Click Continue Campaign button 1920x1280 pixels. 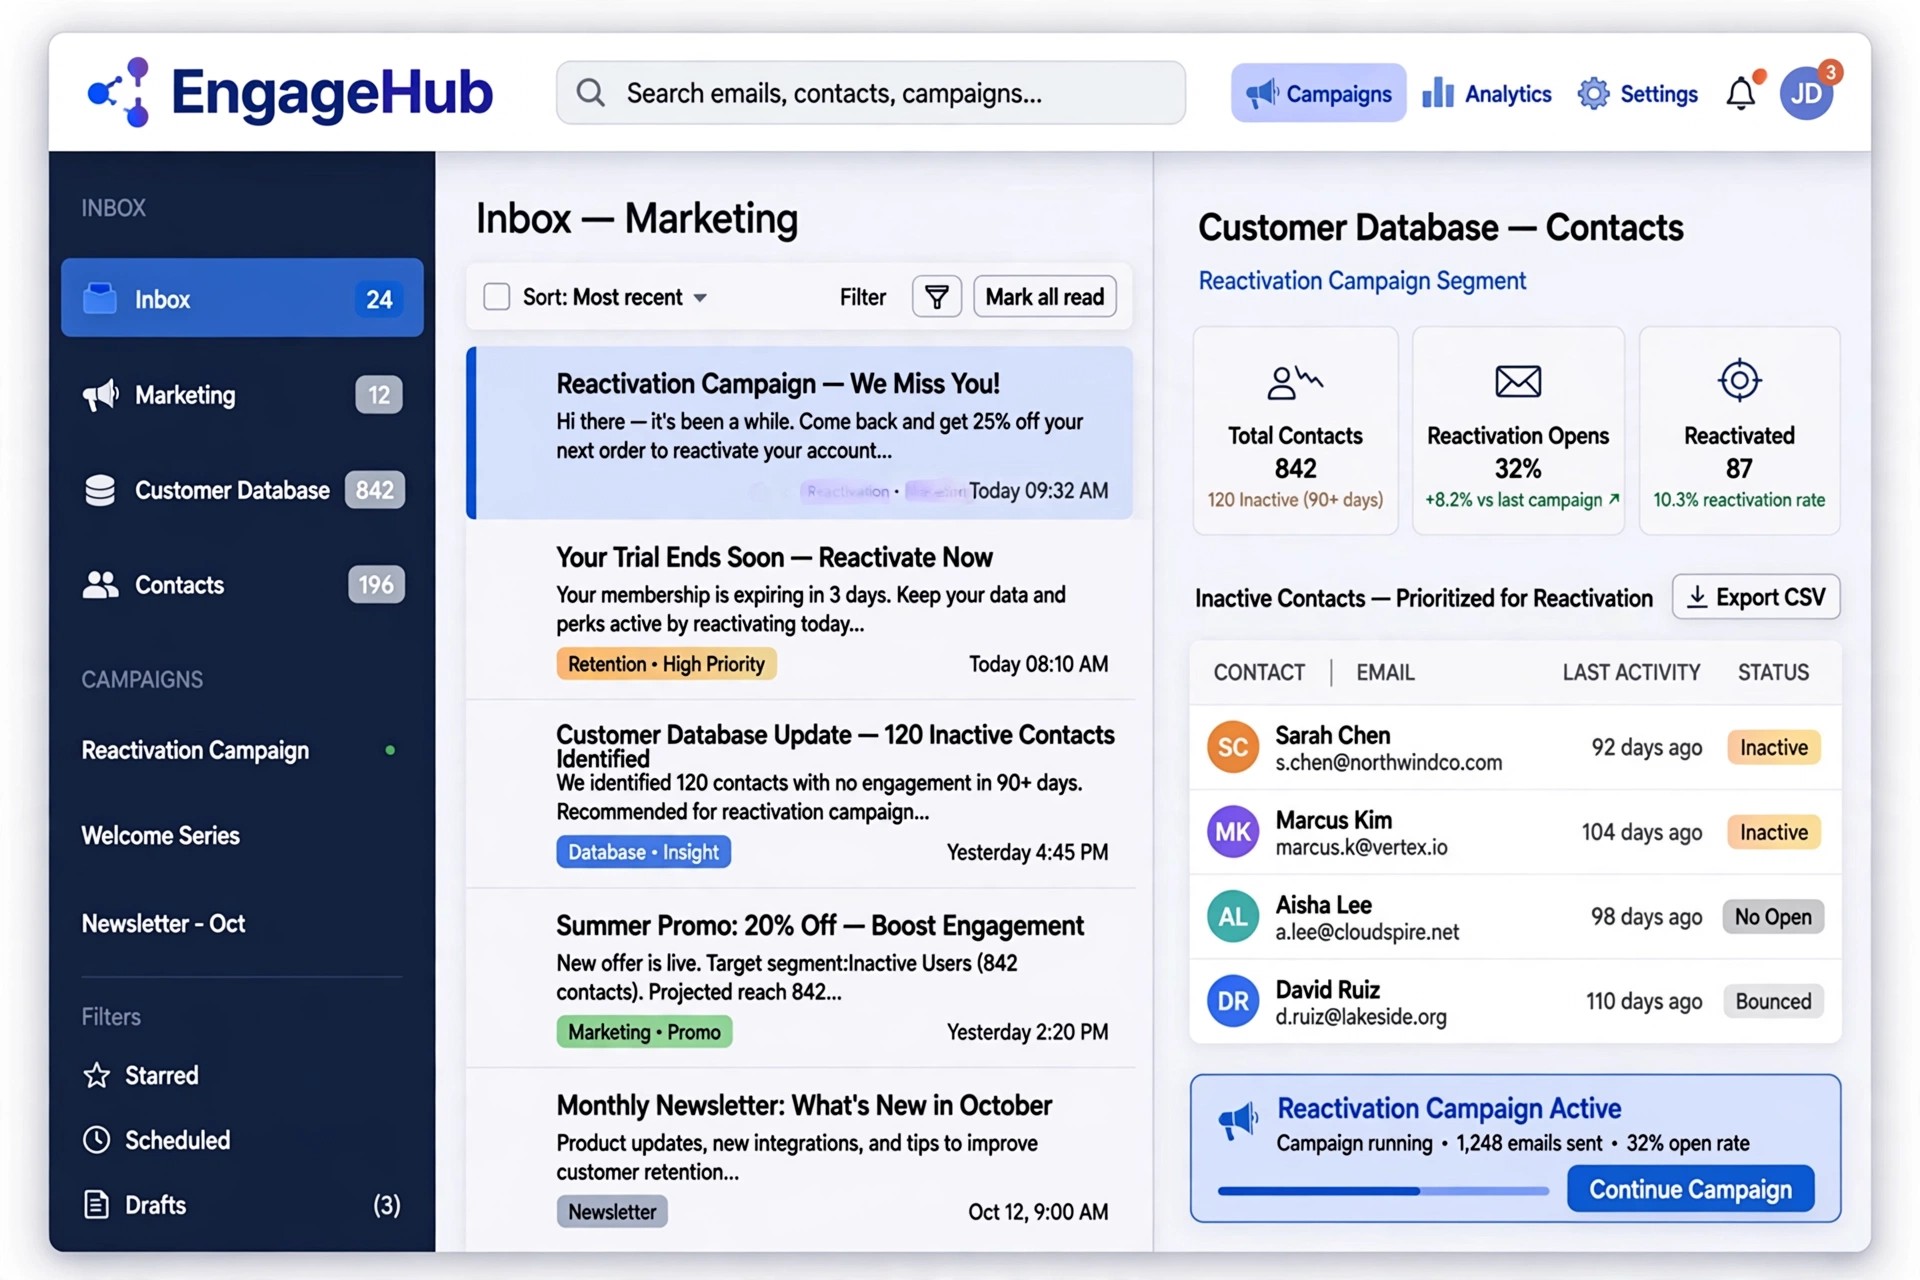(x=1690, y=1189)
